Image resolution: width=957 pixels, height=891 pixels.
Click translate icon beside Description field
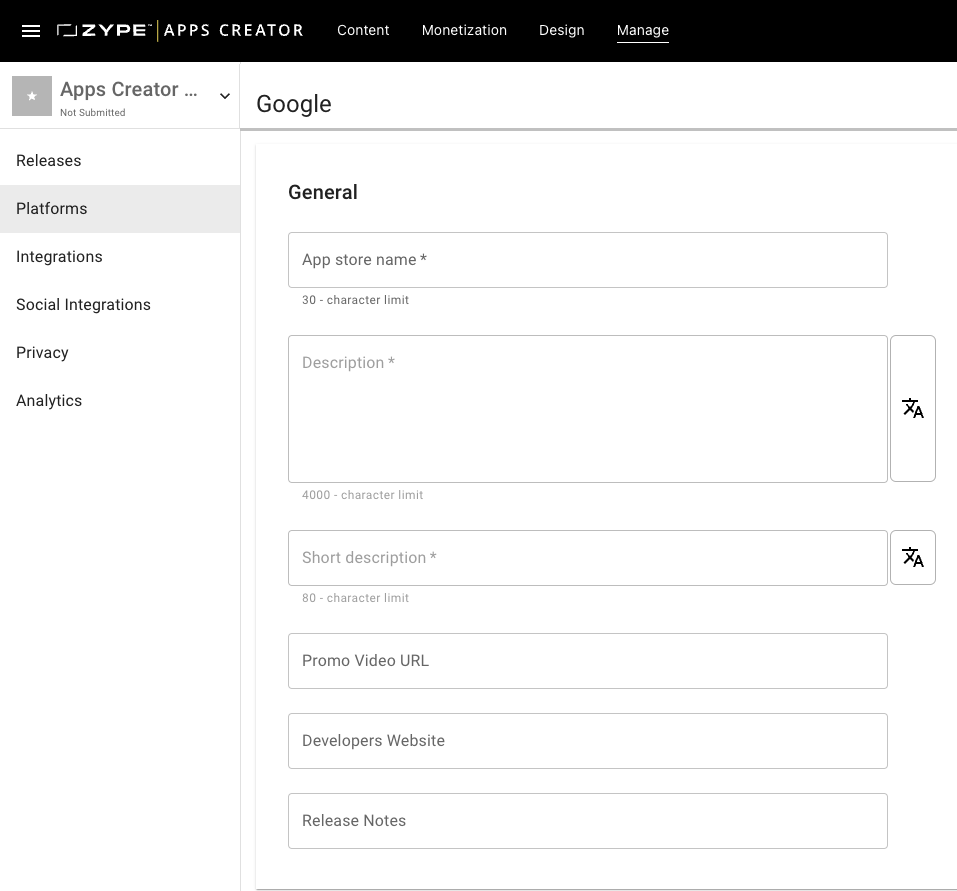[x=912, y=408]
